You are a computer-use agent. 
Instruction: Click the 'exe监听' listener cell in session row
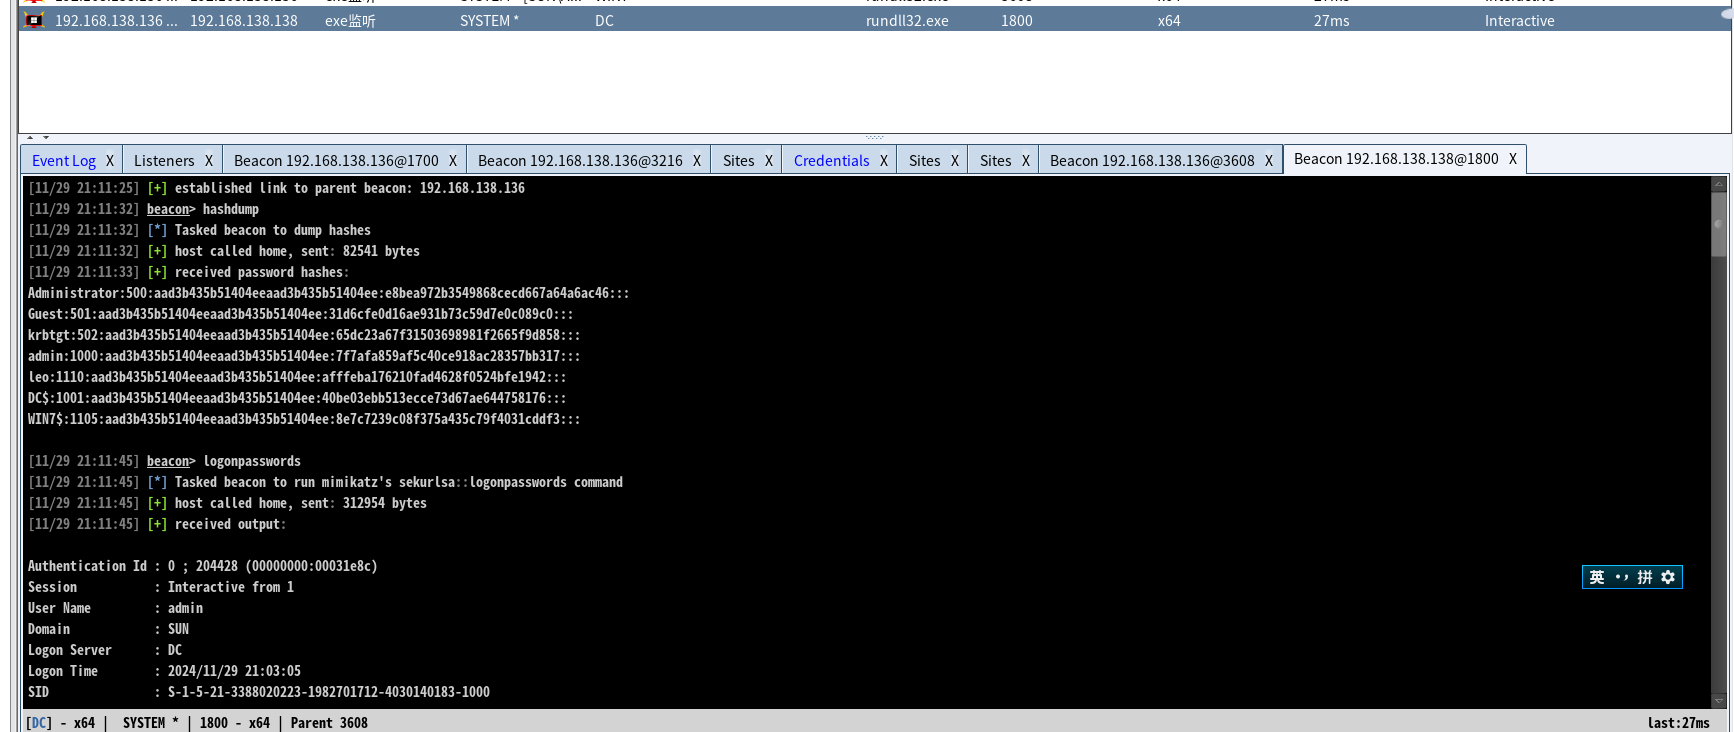pos(350,21)
